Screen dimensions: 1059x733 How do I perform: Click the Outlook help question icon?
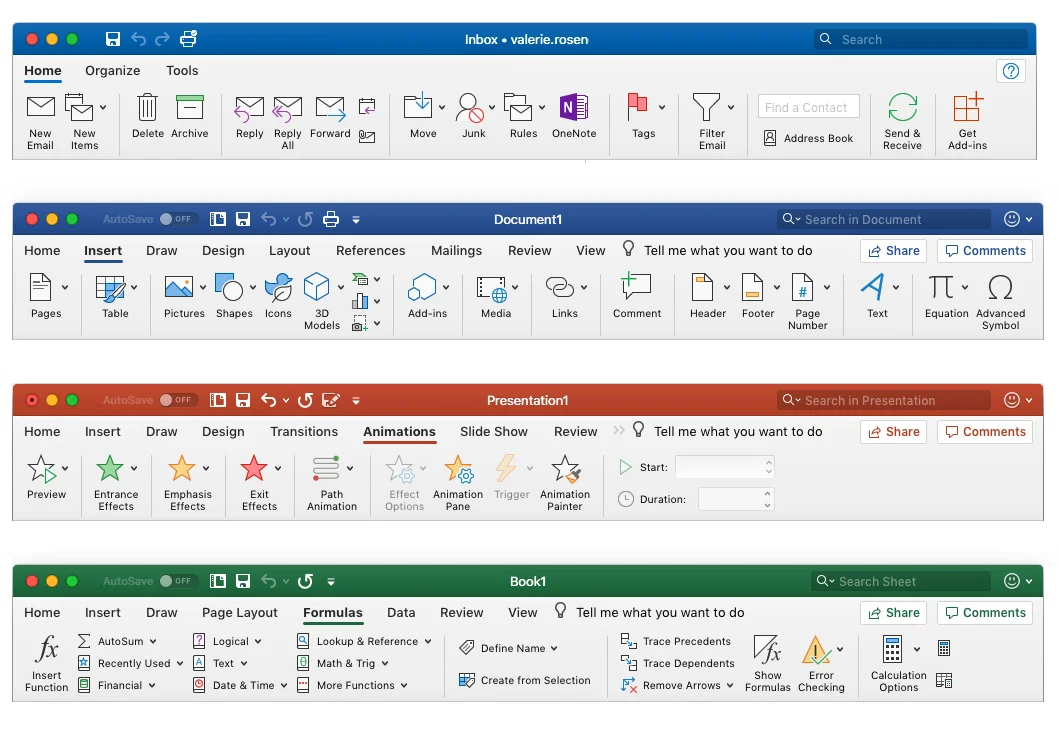(1011, 71)
